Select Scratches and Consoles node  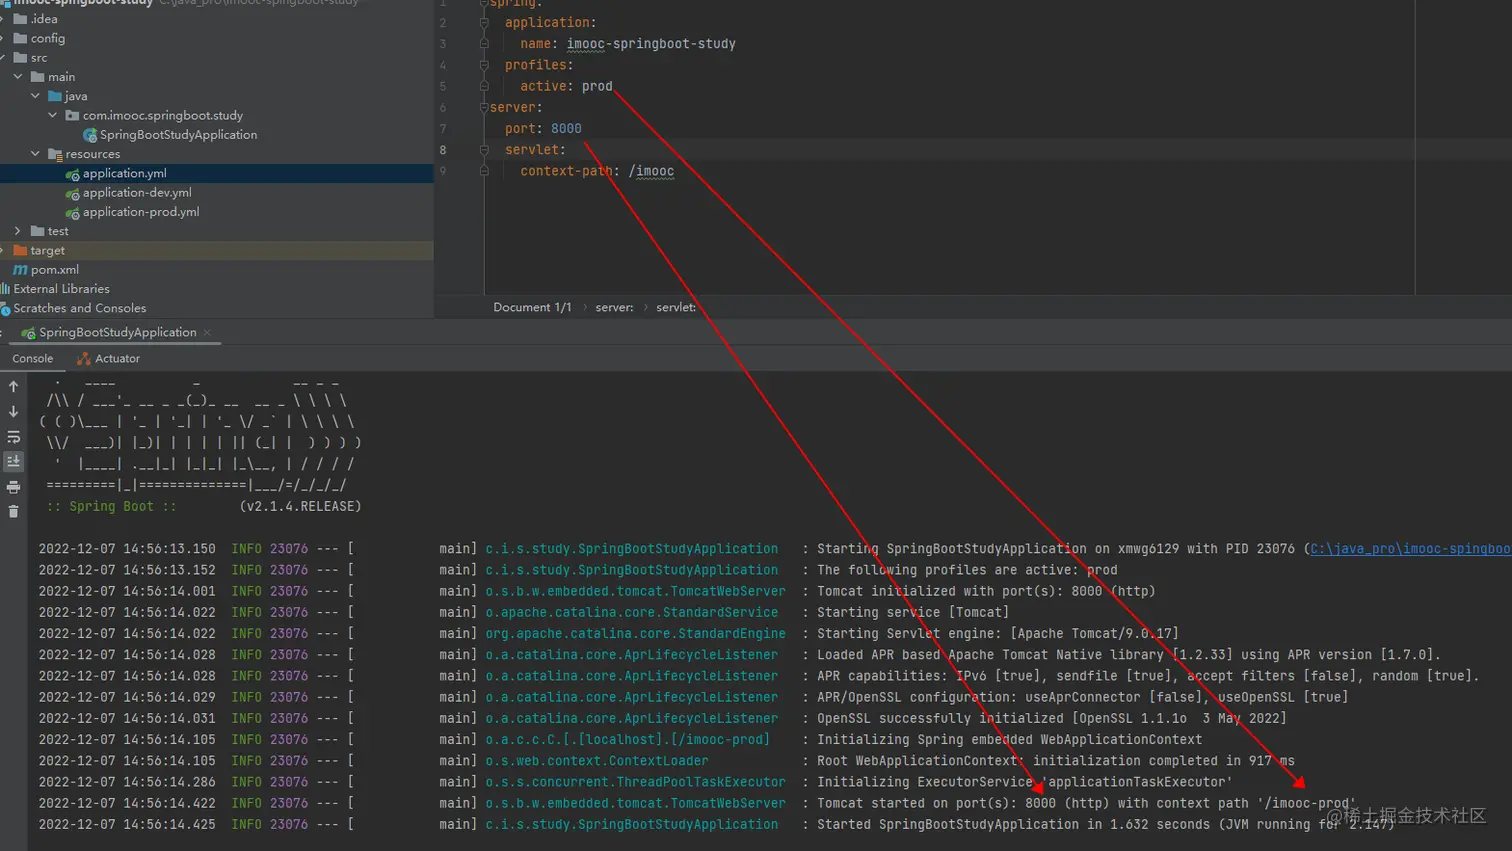pyautogui.click(x=80, y=308)
